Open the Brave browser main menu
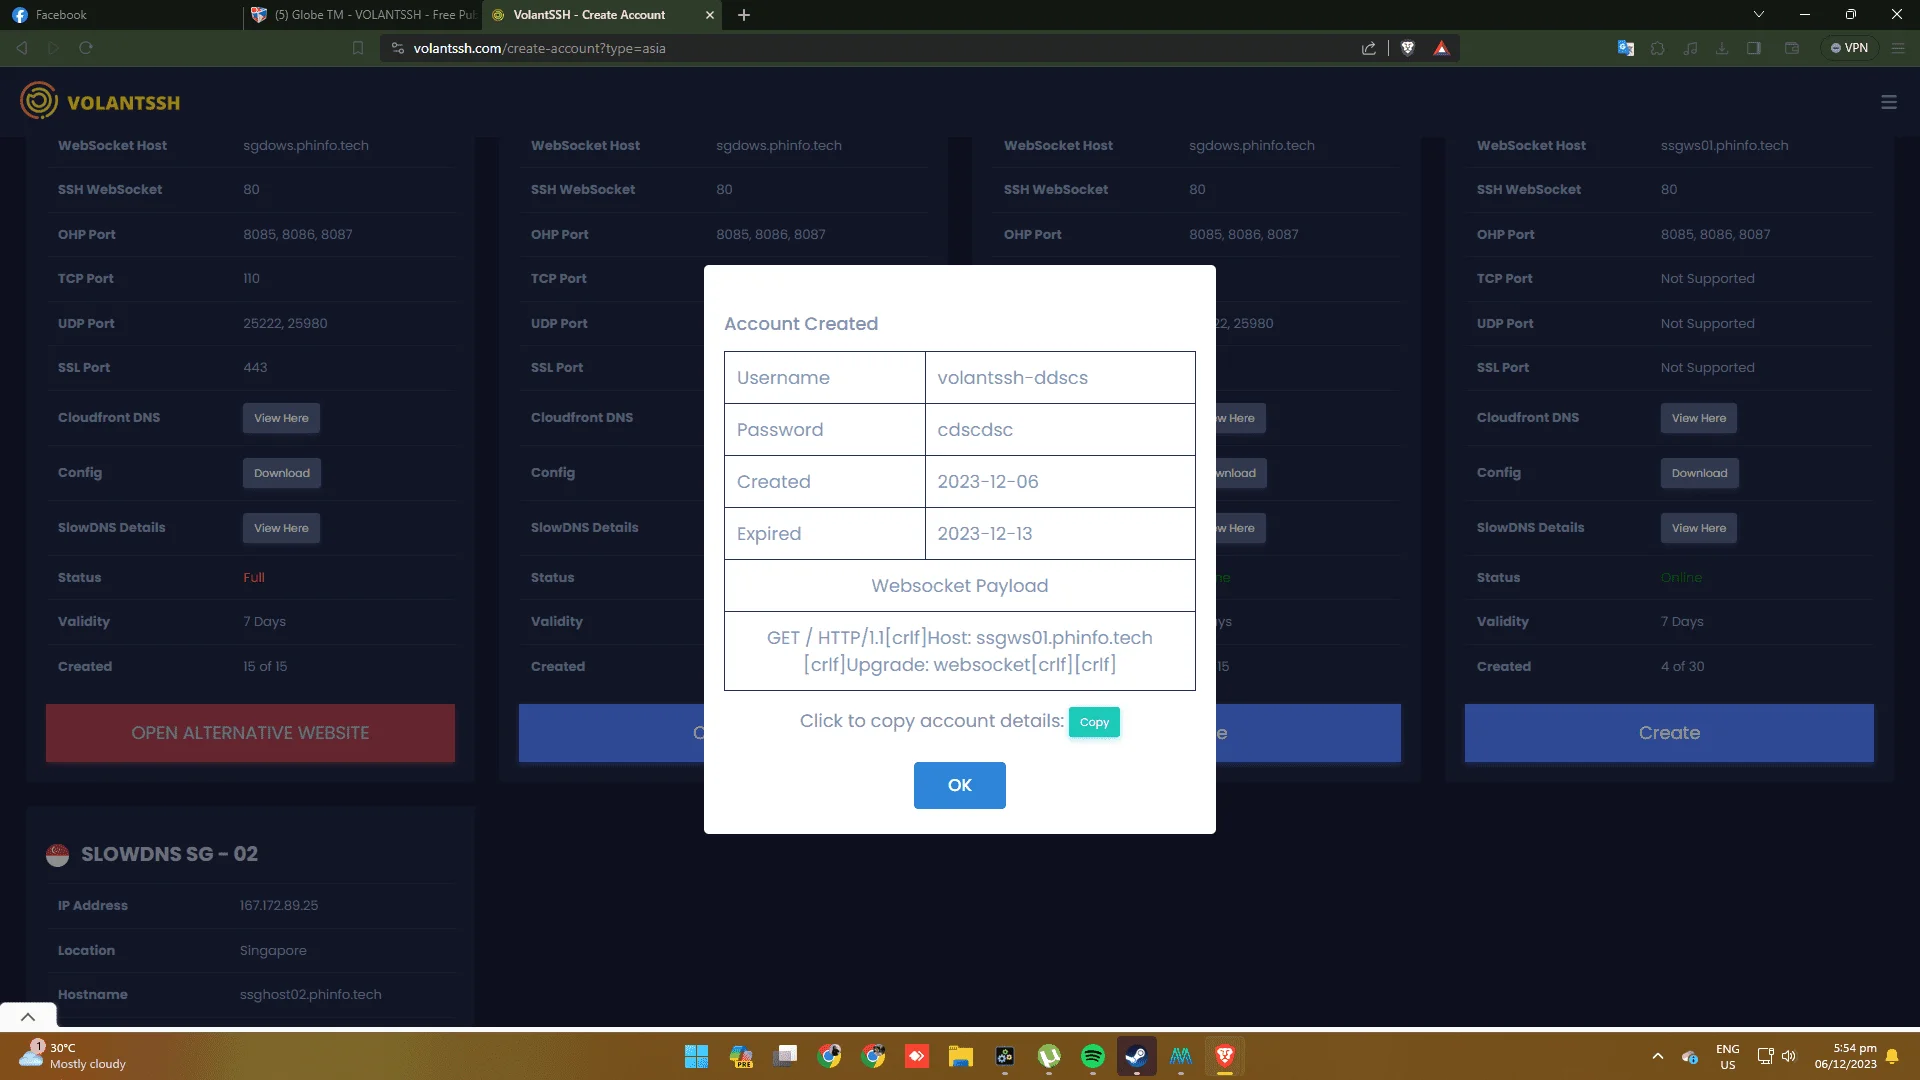Viewport: 1920px width, 1080px height. click(x=1898, y=48)
